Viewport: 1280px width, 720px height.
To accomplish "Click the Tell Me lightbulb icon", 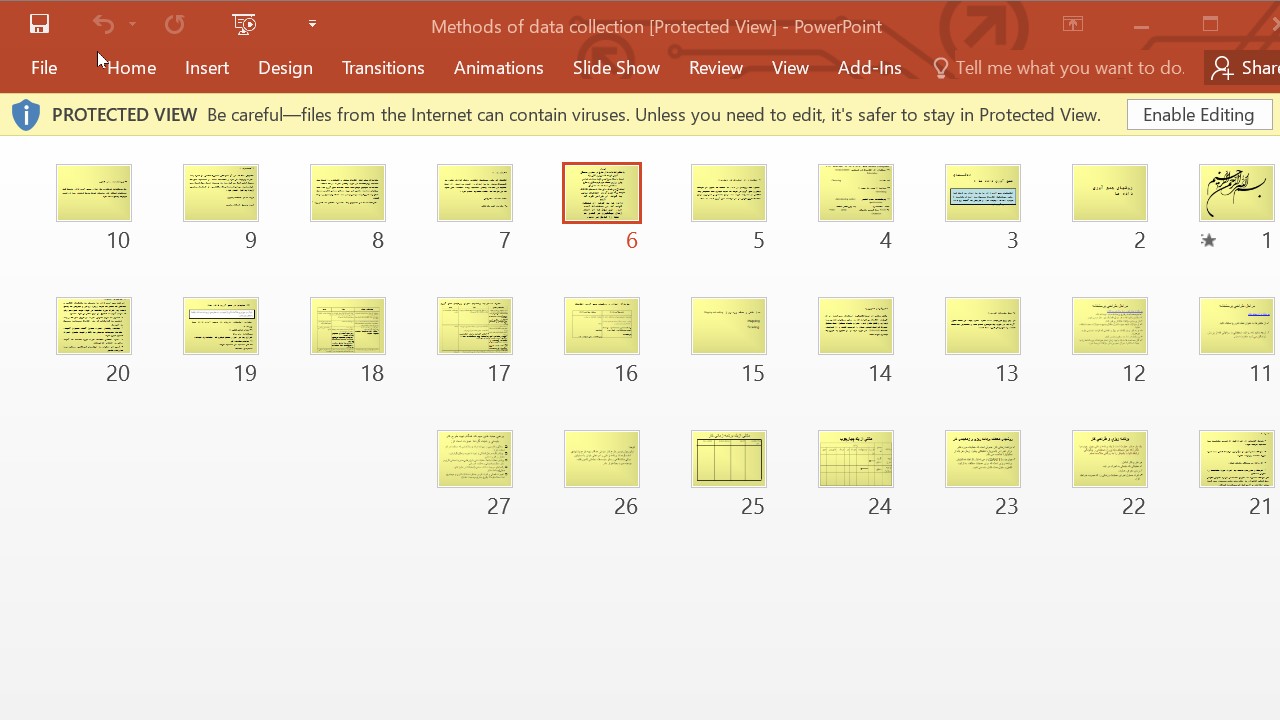I will (x=940, y=68).
